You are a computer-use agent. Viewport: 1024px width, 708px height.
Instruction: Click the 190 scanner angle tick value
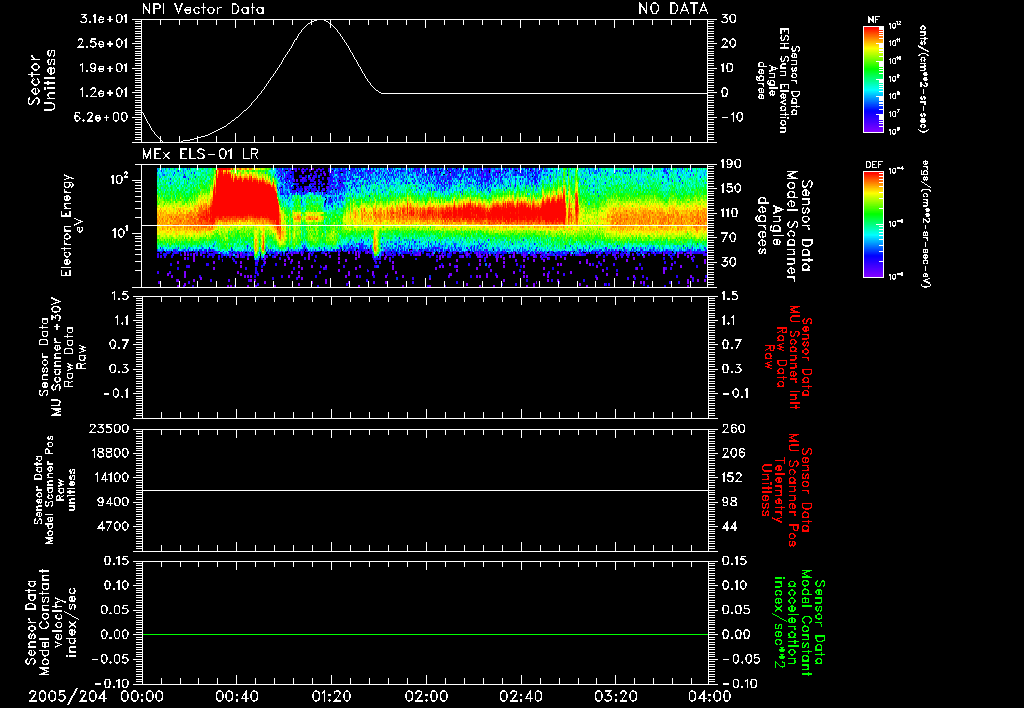click(729, 164)
